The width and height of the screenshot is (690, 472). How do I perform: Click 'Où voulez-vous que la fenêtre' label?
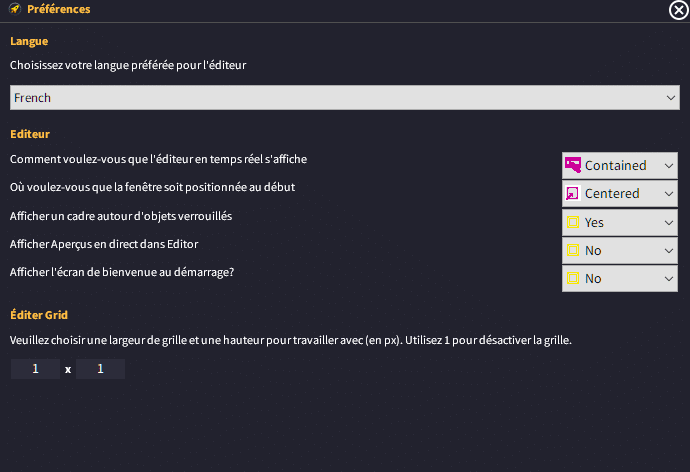[152, 187]
